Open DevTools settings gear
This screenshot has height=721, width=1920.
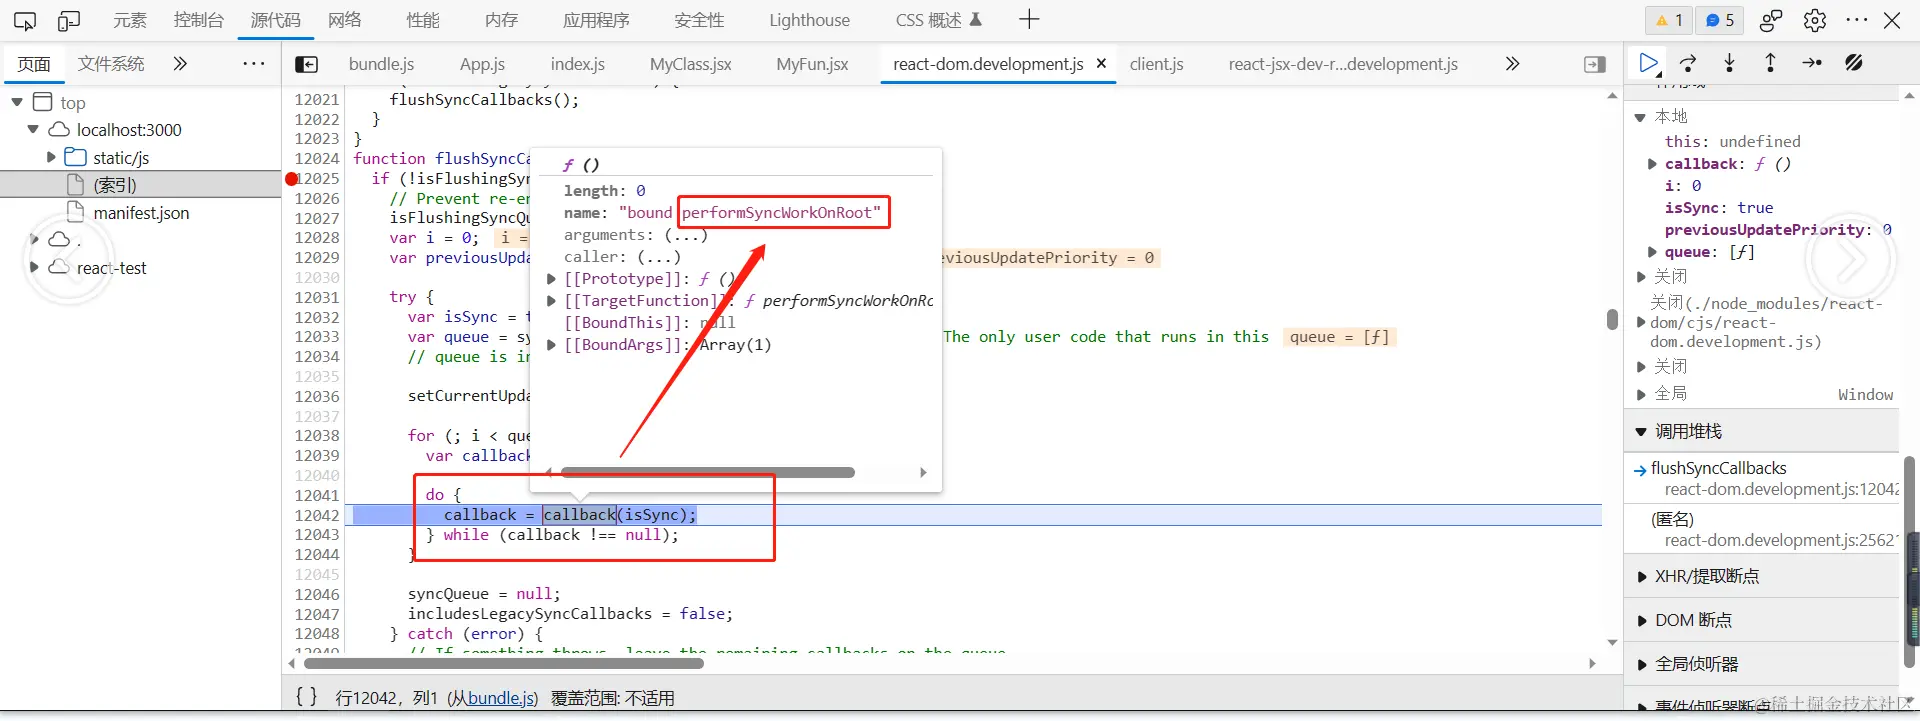pos(1815,20)
